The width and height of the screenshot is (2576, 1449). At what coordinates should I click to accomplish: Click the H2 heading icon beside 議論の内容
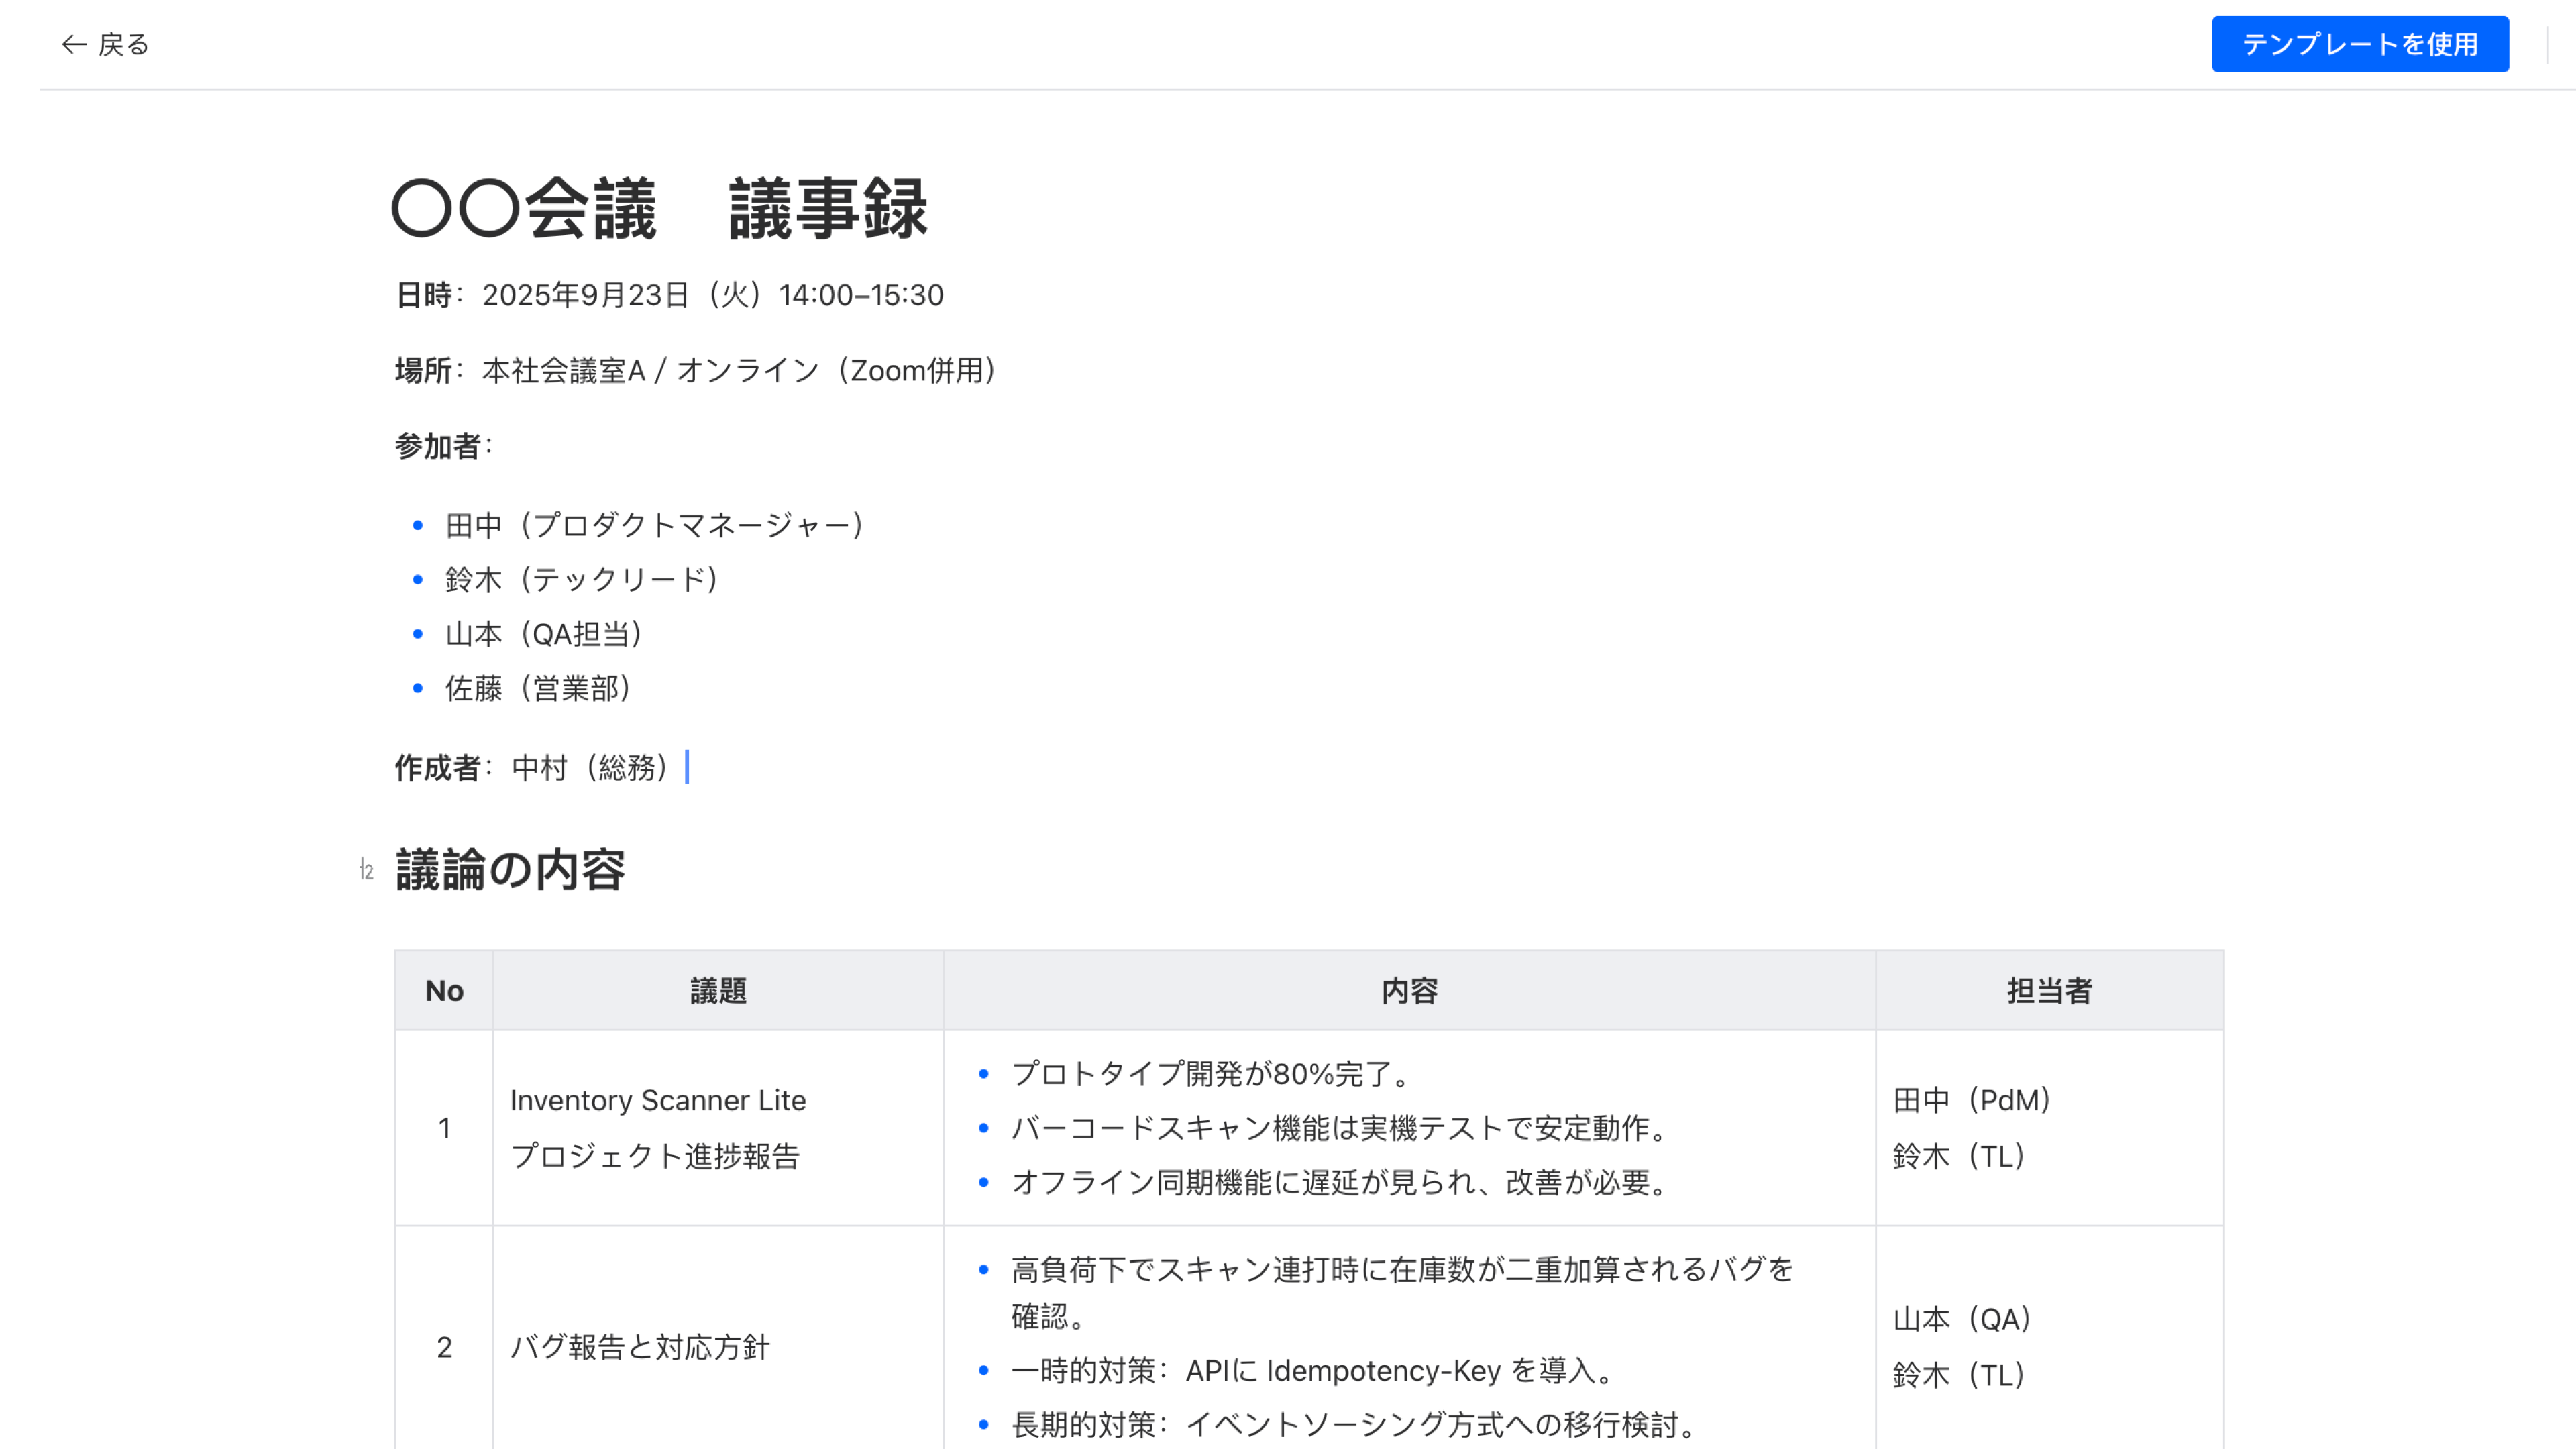pos(366,869)
